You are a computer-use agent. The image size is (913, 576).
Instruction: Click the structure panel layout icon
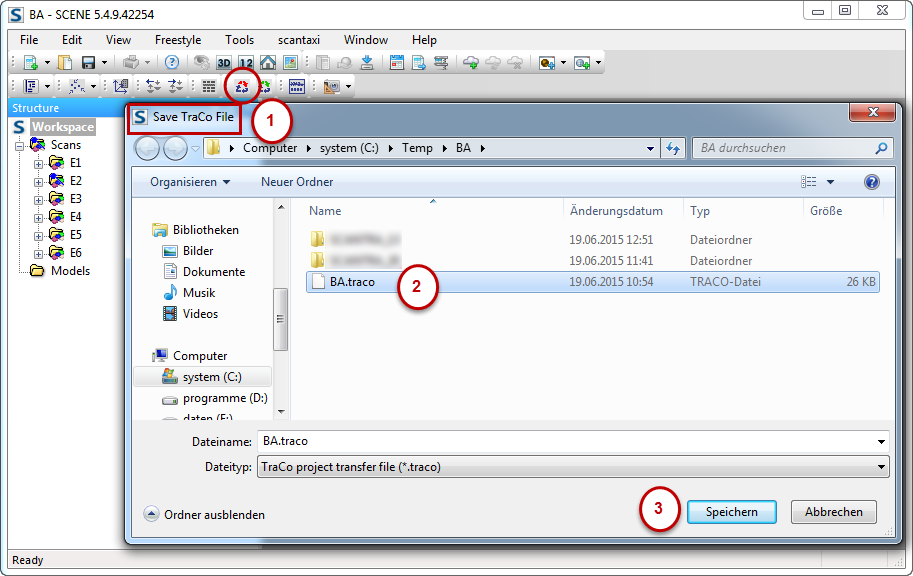(x=30, y=87)
